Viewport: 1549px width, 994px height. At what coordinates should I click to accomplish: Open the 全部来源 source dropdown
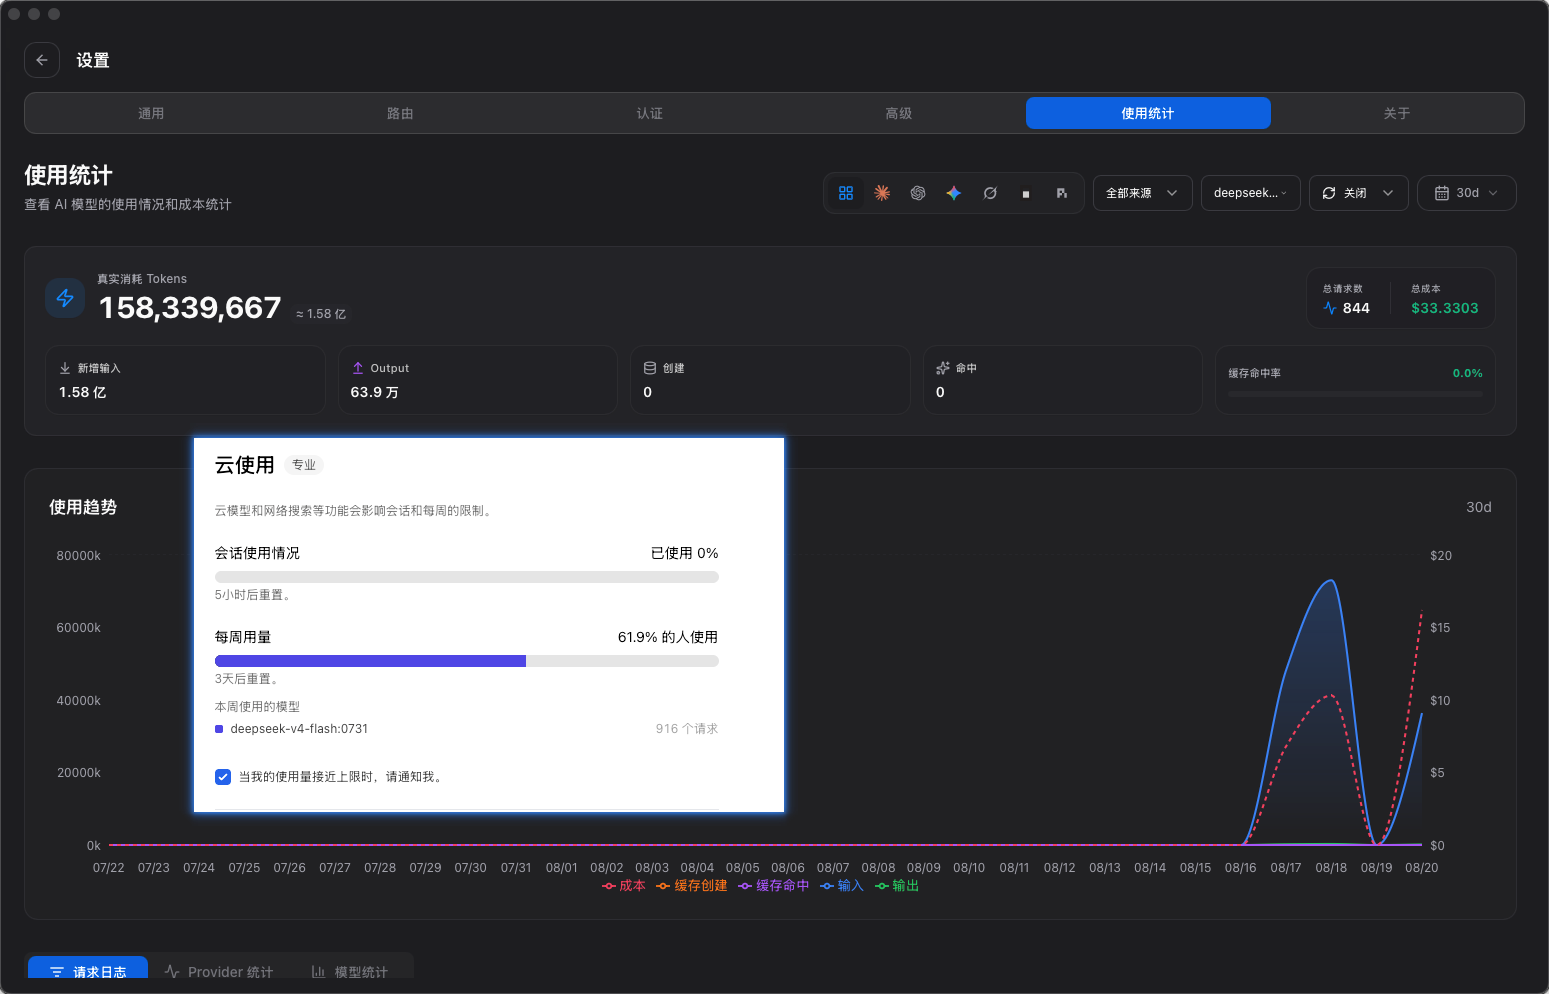pos(1142,193)
